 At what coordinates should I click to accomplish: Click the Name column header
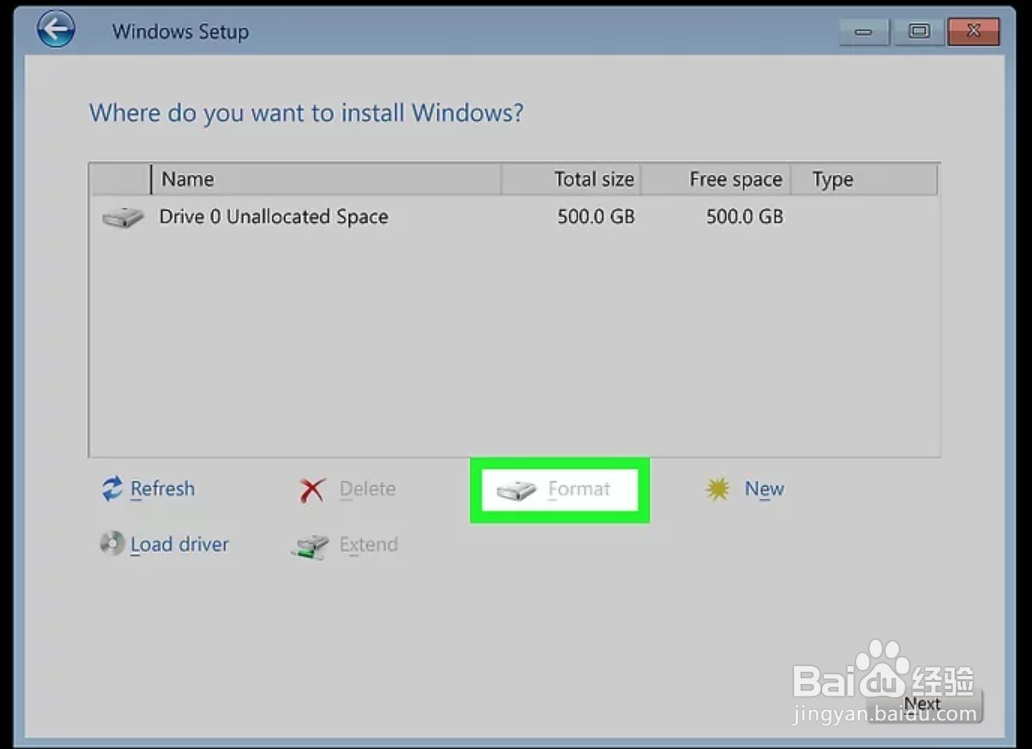(326, 179)
